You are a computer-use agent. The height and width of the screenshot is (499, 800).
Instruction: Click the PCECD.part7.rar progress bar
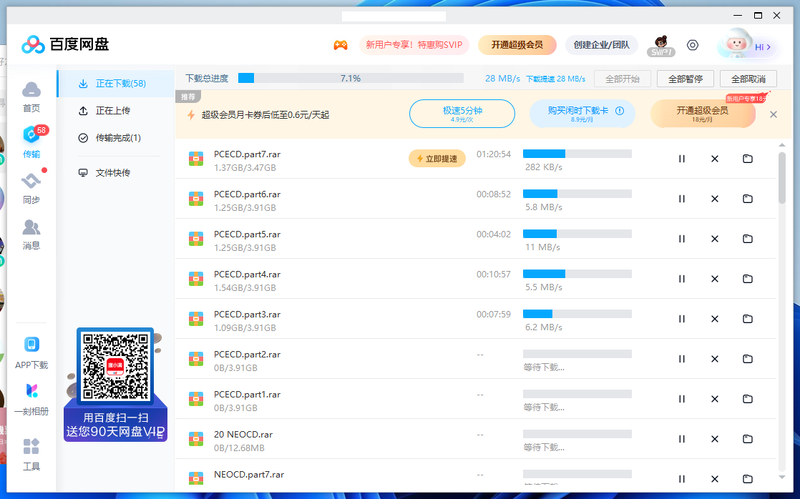(577, 154)
